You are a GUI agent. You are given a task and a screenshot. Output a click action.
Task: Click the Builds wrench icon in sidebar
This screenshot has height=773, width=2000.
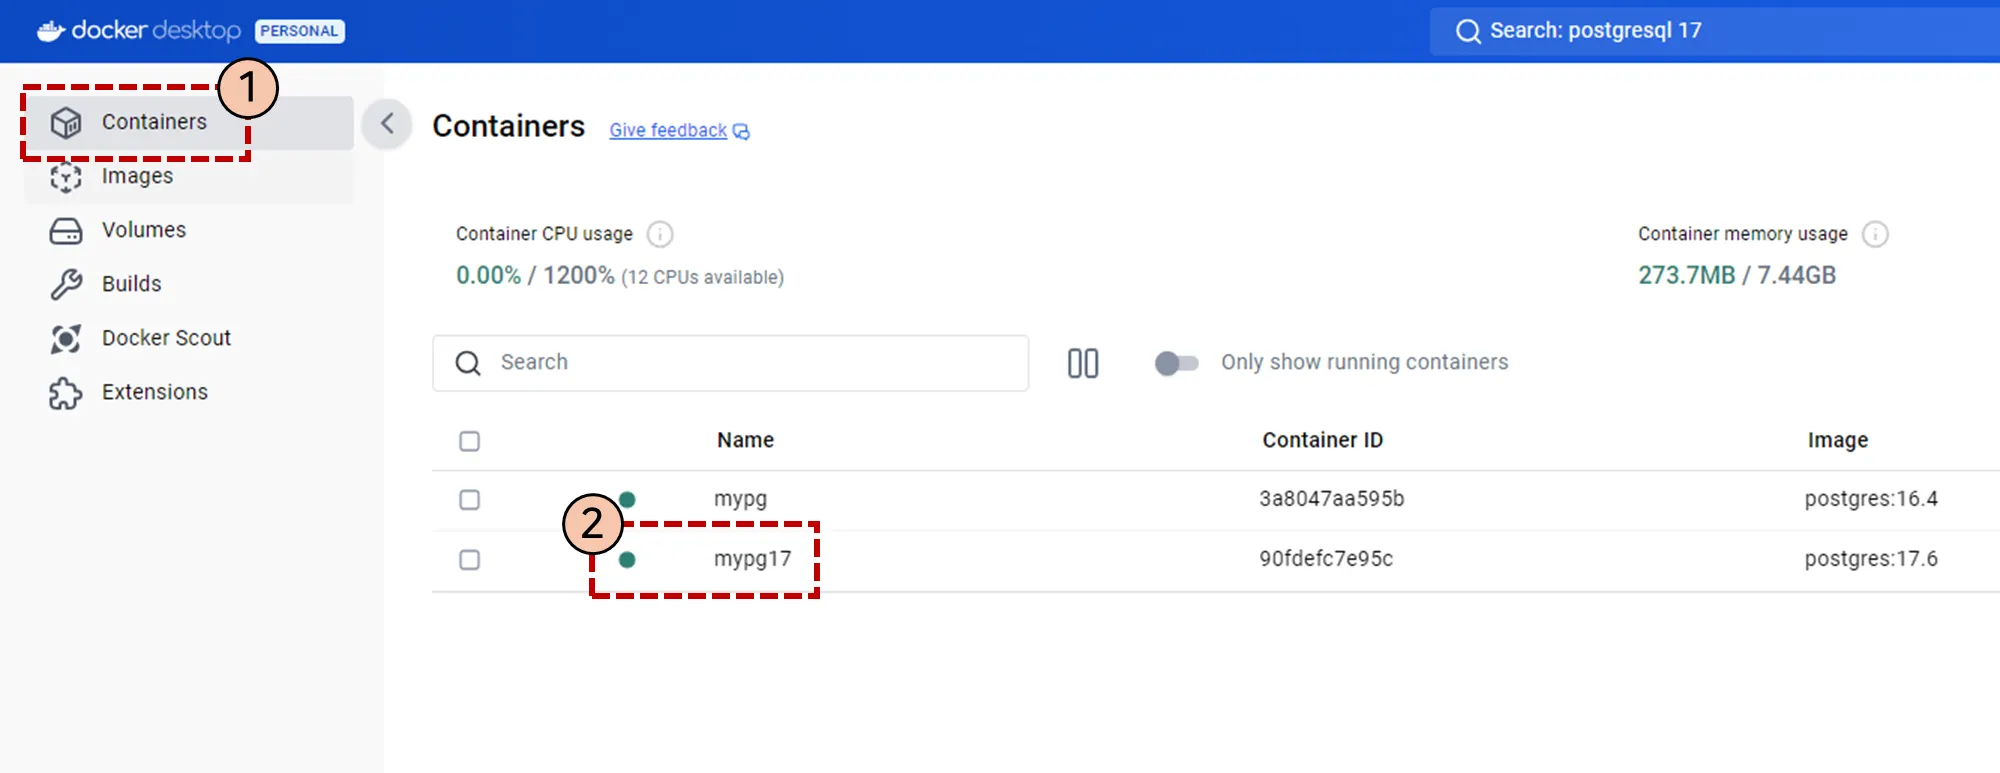pos(66,285)
